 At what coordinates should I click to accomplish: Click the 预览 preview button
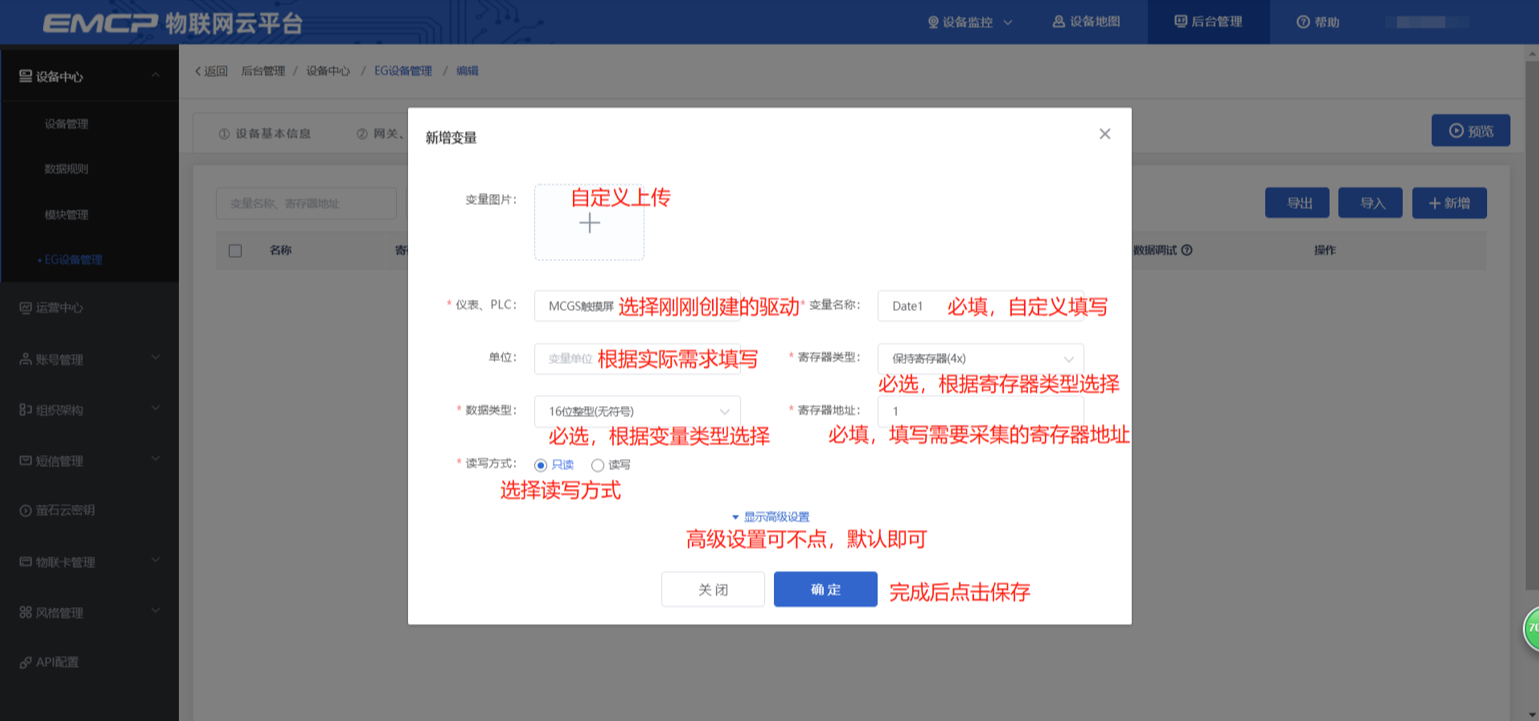click(x=1470, y=130)
